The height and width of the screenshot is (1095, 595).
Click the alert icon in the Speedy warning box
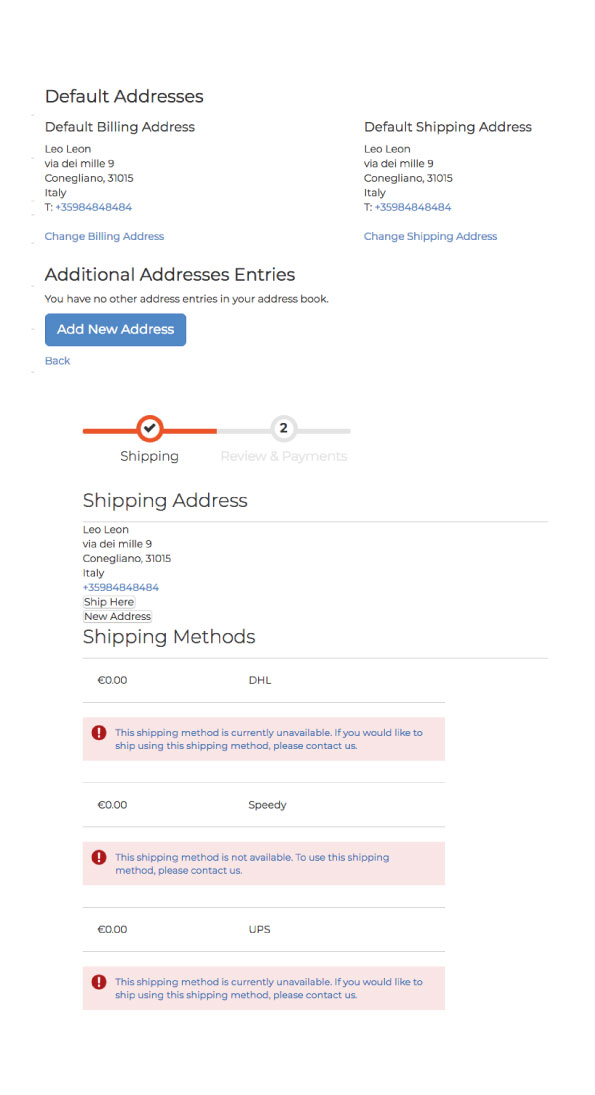coord(98,857)
